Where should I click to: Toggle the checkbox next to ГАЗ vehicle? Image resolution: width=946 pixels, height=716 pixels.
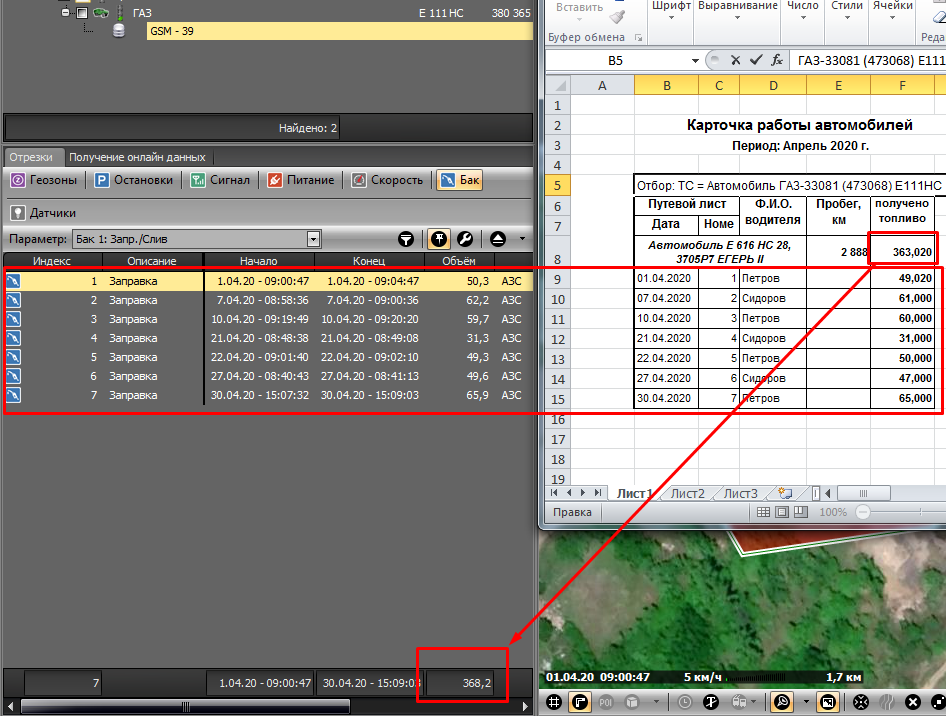82,13
